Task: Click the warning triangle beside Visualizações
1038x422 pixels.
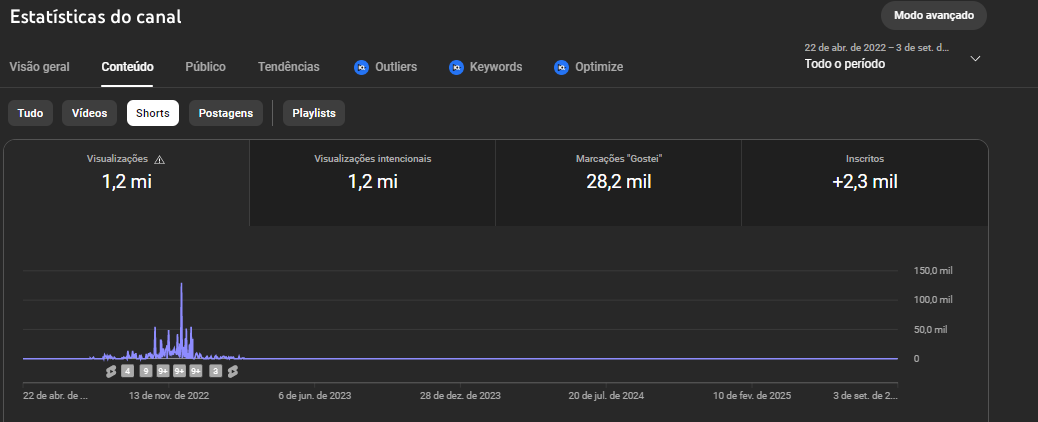Action: coord(159,159)
